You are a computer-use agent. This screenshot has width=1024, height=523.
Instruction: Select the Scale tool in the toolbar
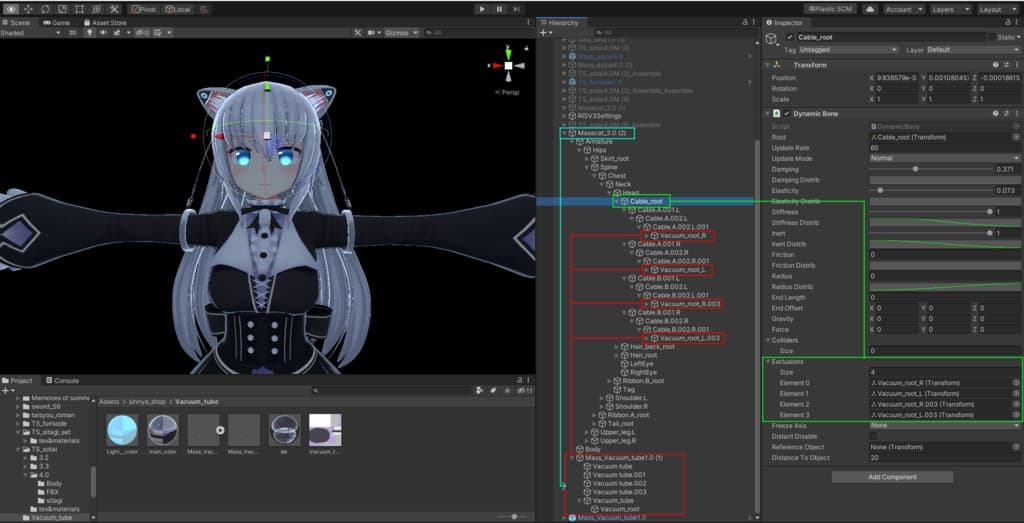click(x=64, y=8)
